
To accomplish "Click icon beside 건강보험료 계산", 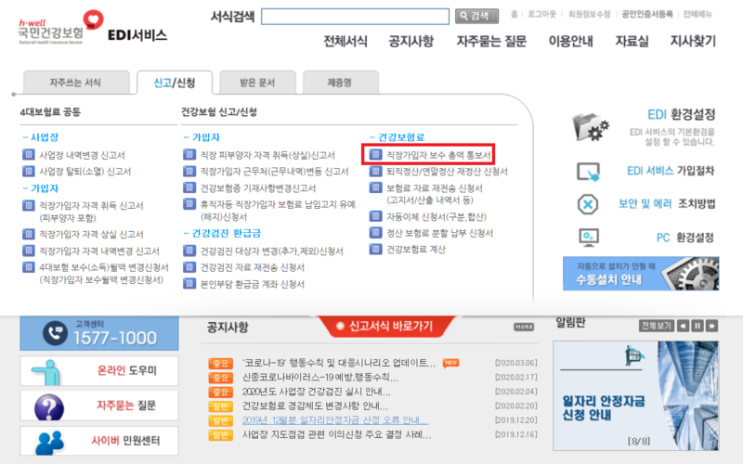I will 376,248.
